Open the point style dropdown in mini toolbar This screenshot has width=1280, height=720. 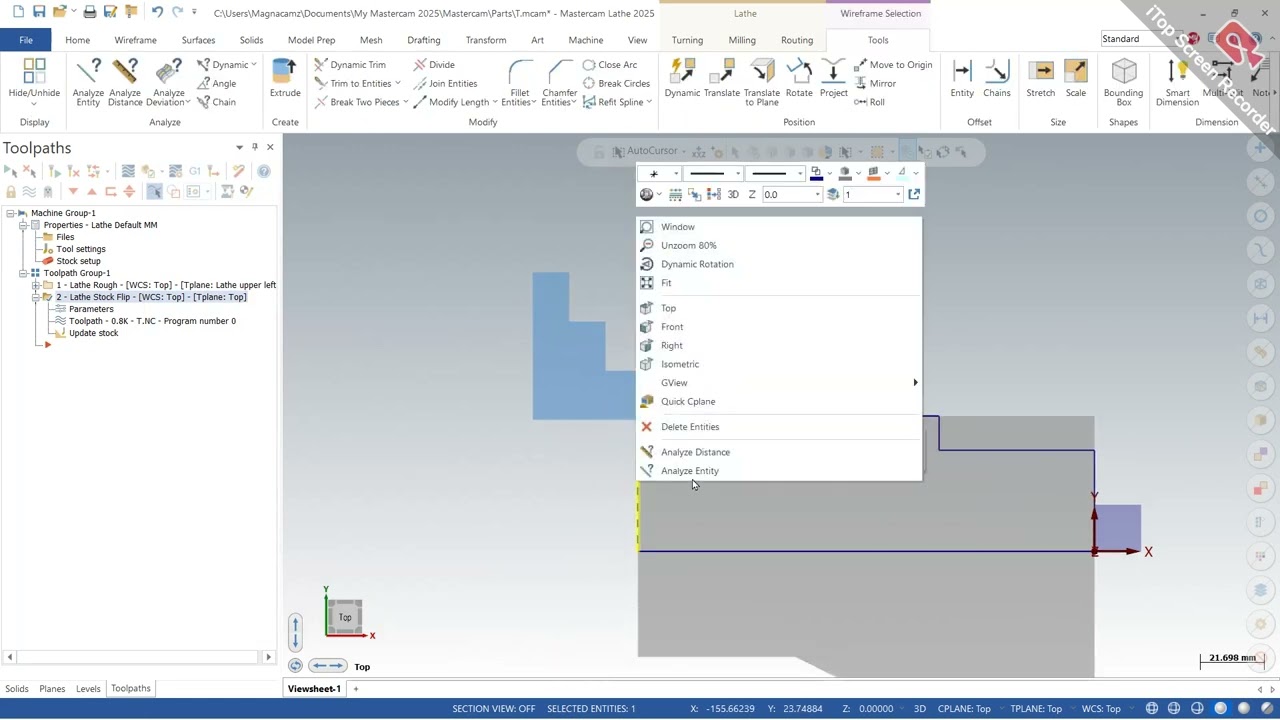676,174
